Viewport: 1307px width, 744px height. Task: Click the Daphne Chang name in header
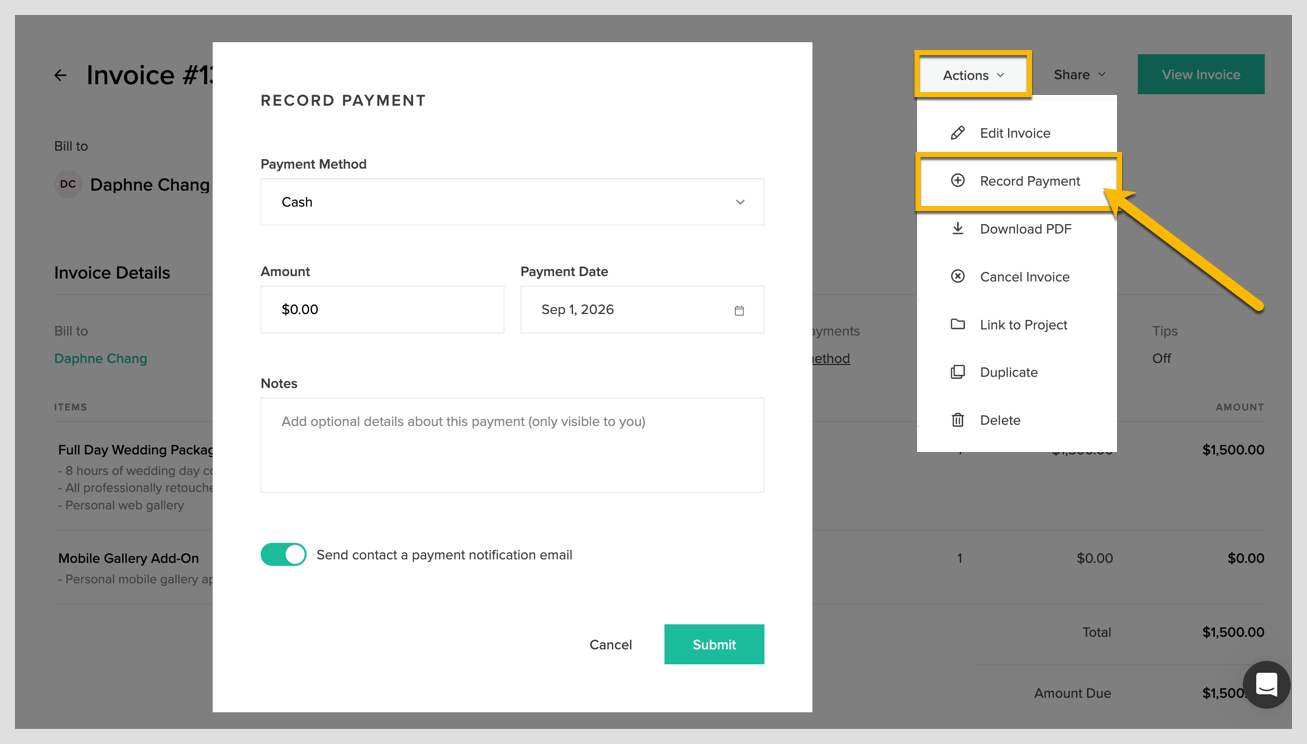(x=150, y=185)
